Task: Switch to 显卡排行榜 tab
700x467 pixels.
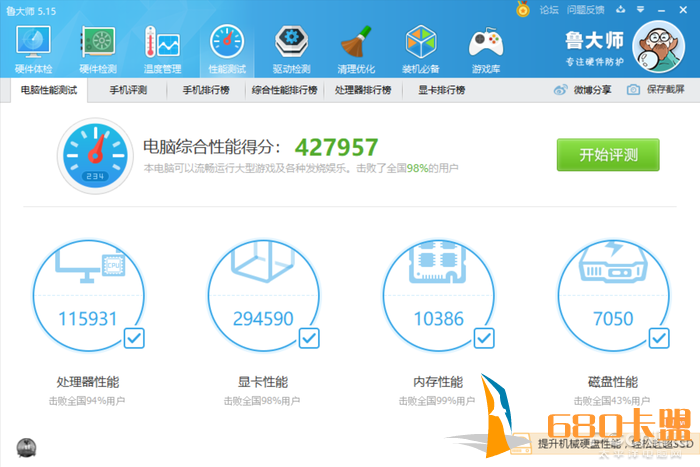Action: [442, 90]
